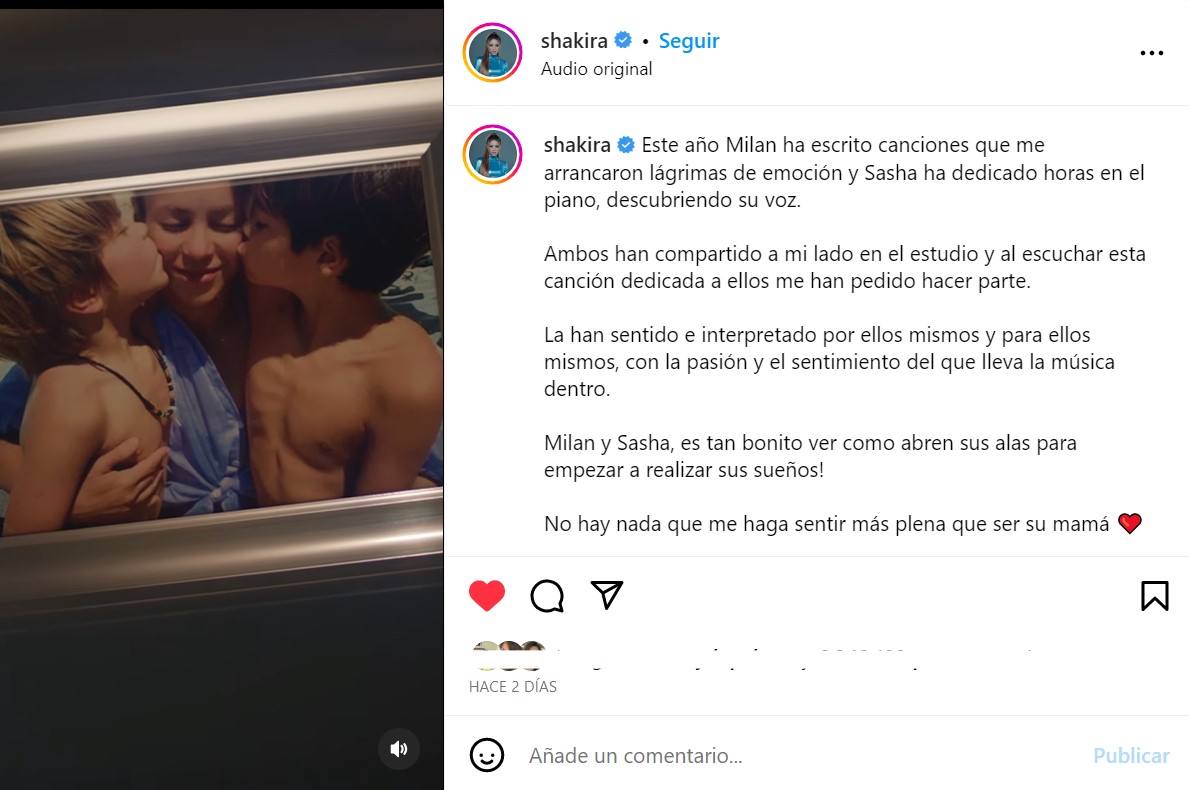The height and width of the screenshot is (790, 1189).
Task: Click liker avatars above the timestamp
Action: 509,656
